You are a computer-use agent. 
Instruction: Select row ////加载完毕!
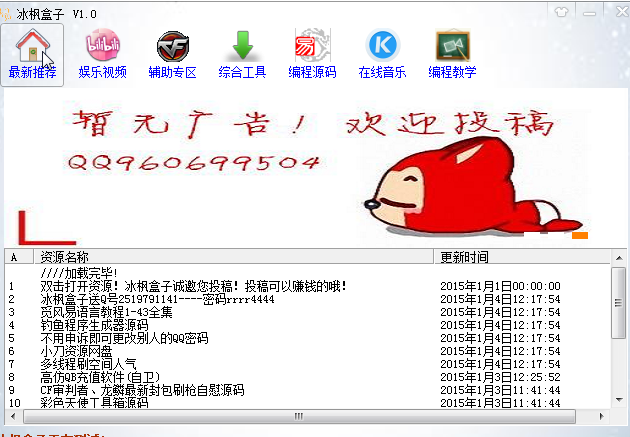pyautogui.click(x=308, y=274)
